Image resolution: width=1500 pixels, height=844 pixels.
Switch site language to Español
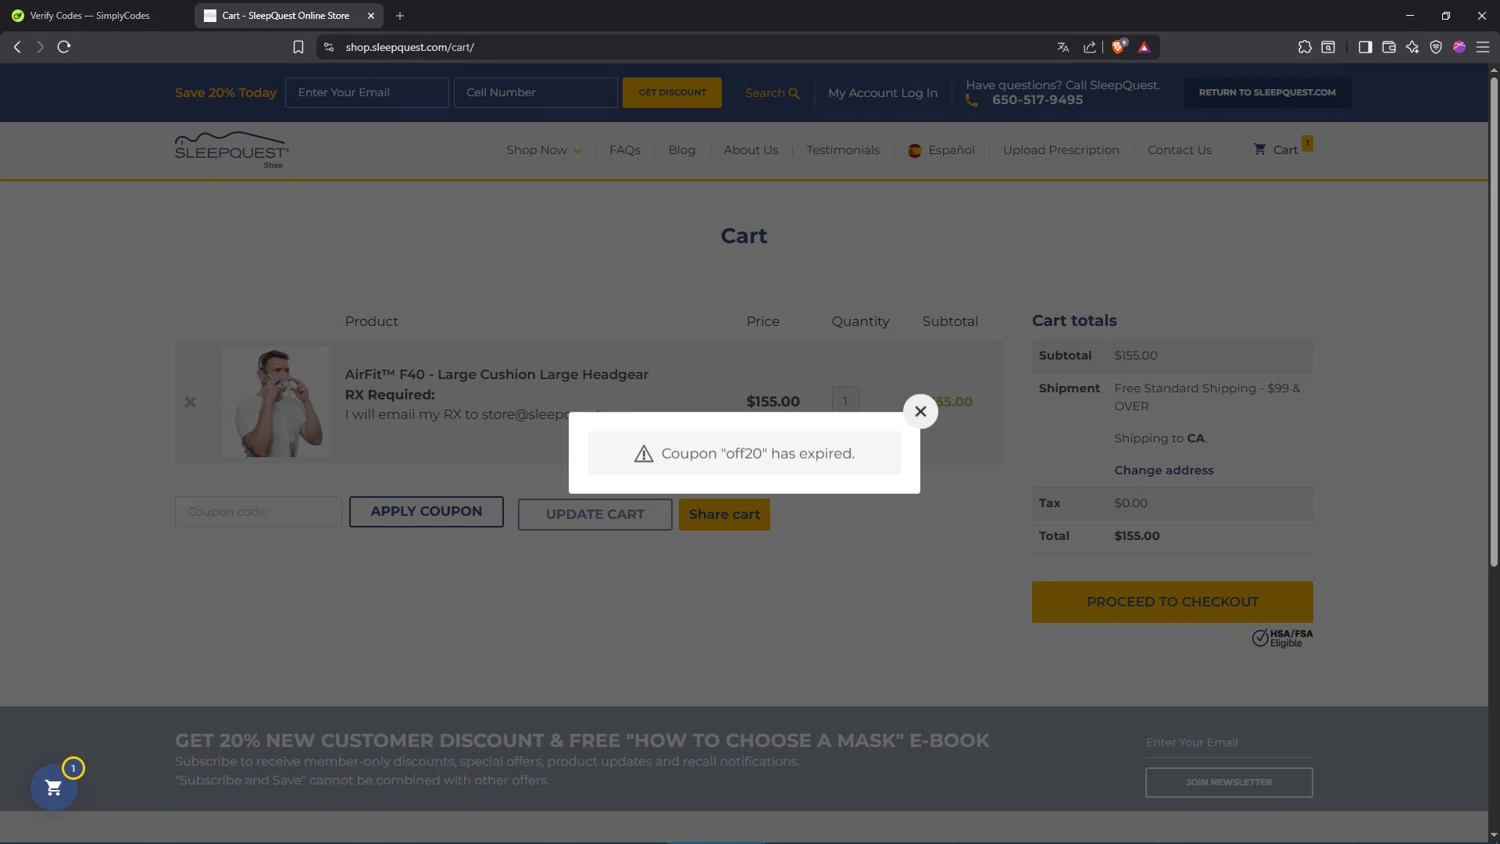[x=951, y=150]
